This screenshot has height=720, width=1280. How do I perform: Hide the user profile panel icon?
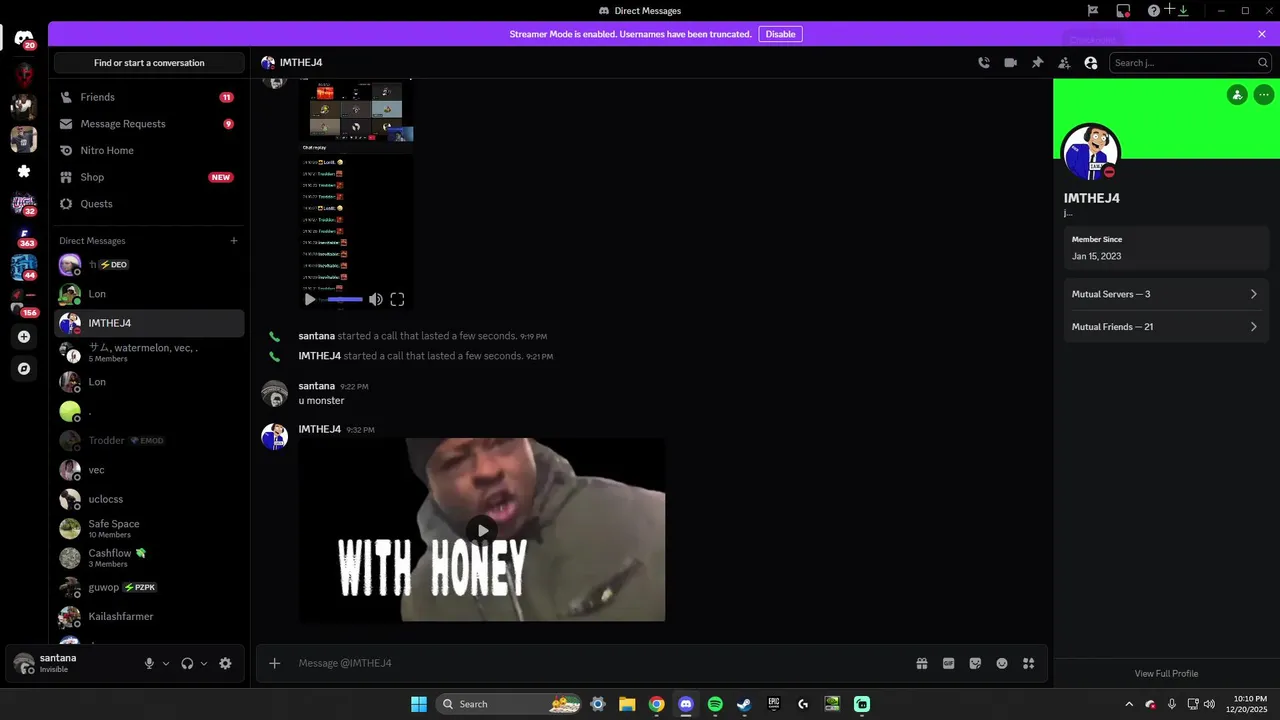1091,63
